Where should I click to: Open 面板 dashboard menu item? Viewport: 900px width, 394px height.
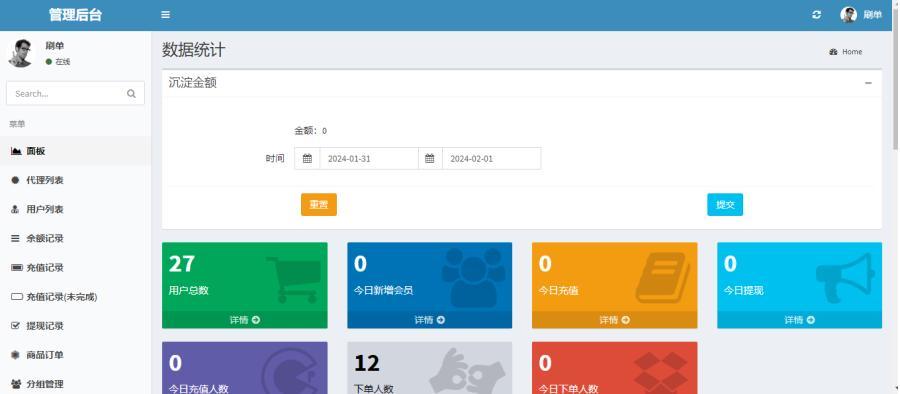75,151
